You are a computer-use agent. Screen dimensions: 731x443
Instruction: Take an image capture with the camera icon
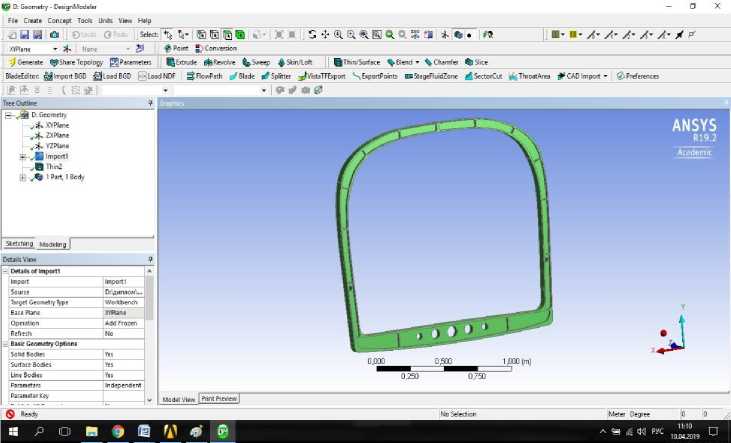(x=54, y=35)
